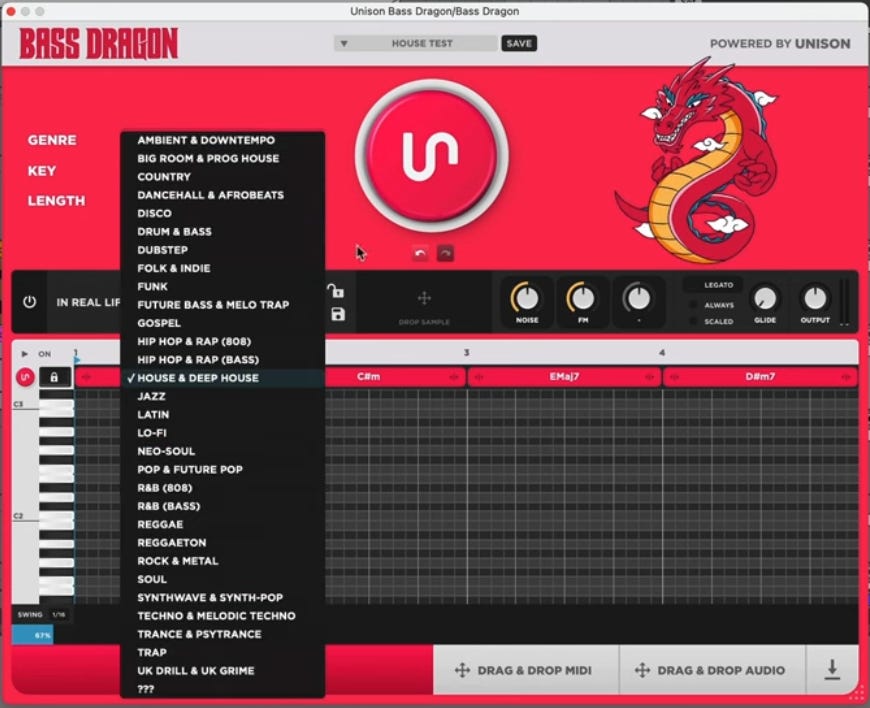The image size is (870, 708).
Task: Click the download arrow icon
Action: click(832, 669)
